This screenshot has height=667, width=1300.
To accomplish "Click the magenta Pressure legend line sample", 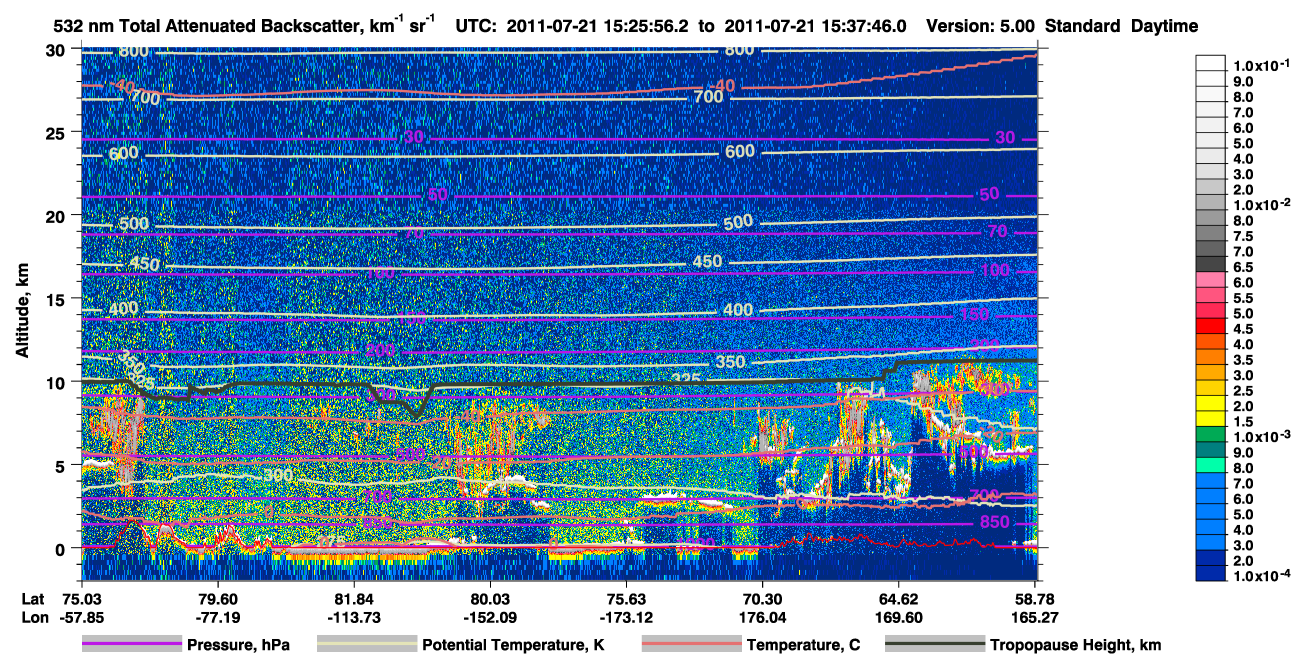I will [132, 645].
